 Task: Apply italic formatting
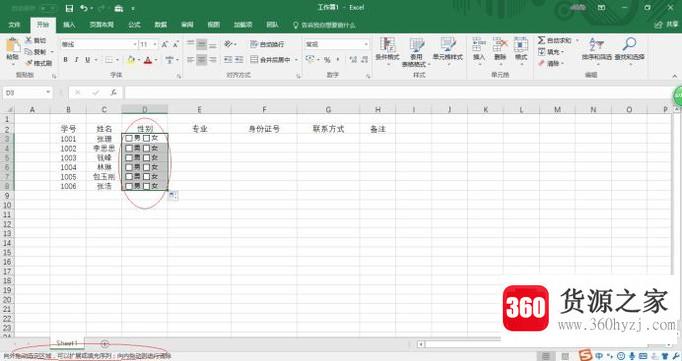click(x=76, y=60)
